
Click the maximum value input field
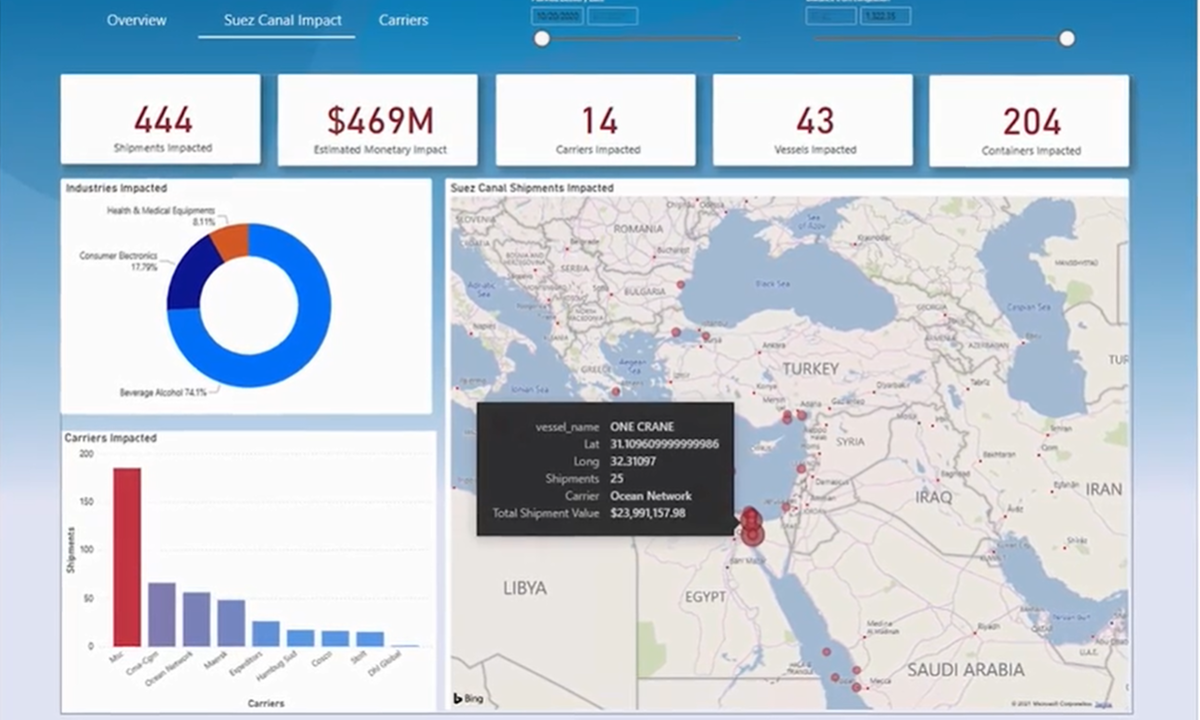(x=886, y=16)
